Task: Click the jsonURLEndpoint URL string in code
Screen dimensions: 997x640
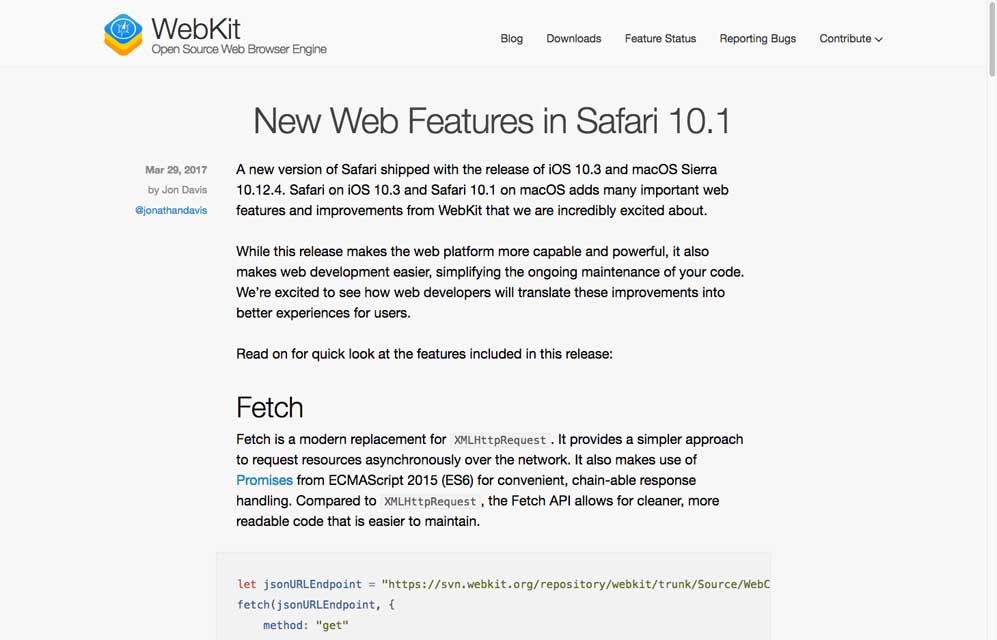Action: pyautogui.click(x=576, y=584)
